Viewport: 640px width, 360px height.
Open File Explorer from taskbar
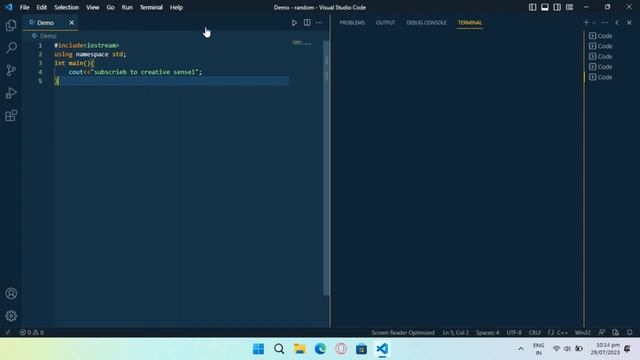click(300, 349)
